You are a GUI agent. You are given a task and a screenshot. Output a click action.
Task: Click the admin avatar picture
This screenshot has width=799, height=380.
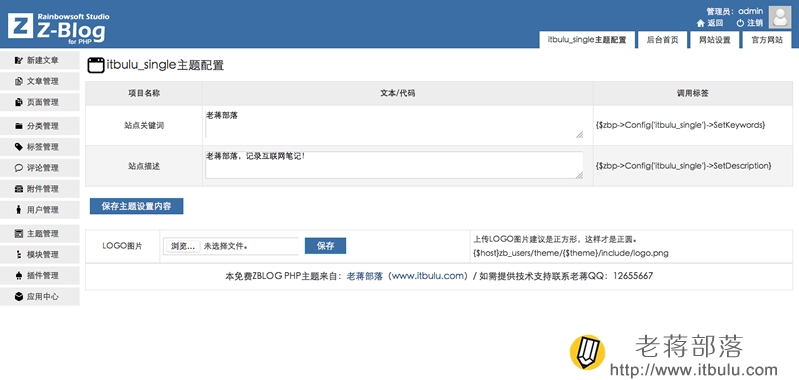780,17
